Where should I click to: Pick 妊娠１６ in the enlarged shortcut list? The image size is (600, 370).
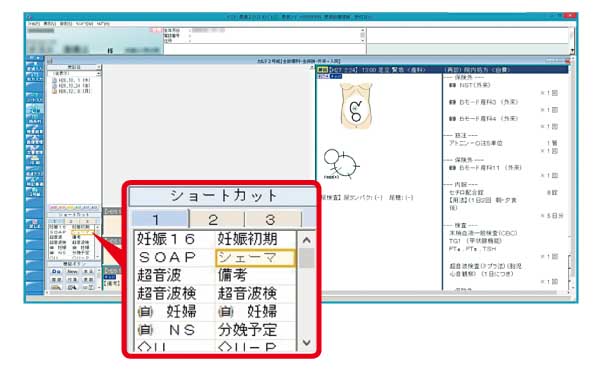[166, 240]
